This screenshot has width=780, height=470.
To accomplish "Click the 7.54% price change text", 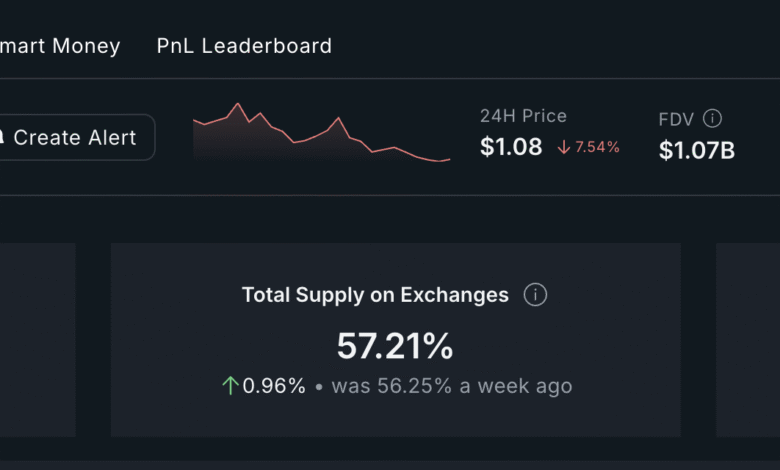I will click(597, 147).
